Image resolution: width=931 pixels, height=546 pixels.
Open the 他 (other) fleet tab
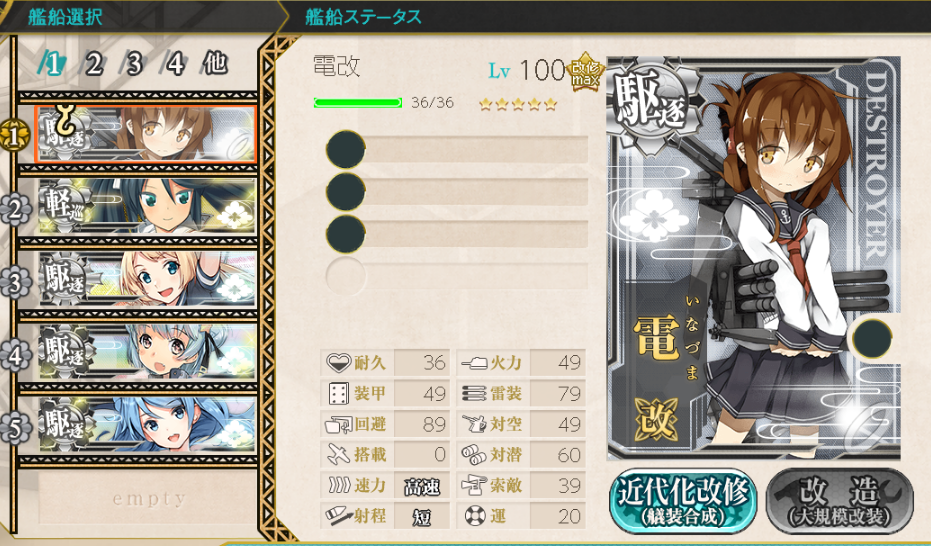point(214,63)
